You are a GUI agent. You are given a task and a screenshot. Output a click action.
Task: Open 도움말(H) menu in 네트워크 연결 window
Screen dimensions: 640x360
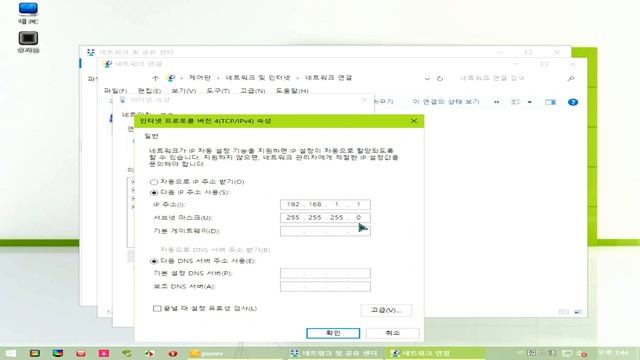pos(292,91)
